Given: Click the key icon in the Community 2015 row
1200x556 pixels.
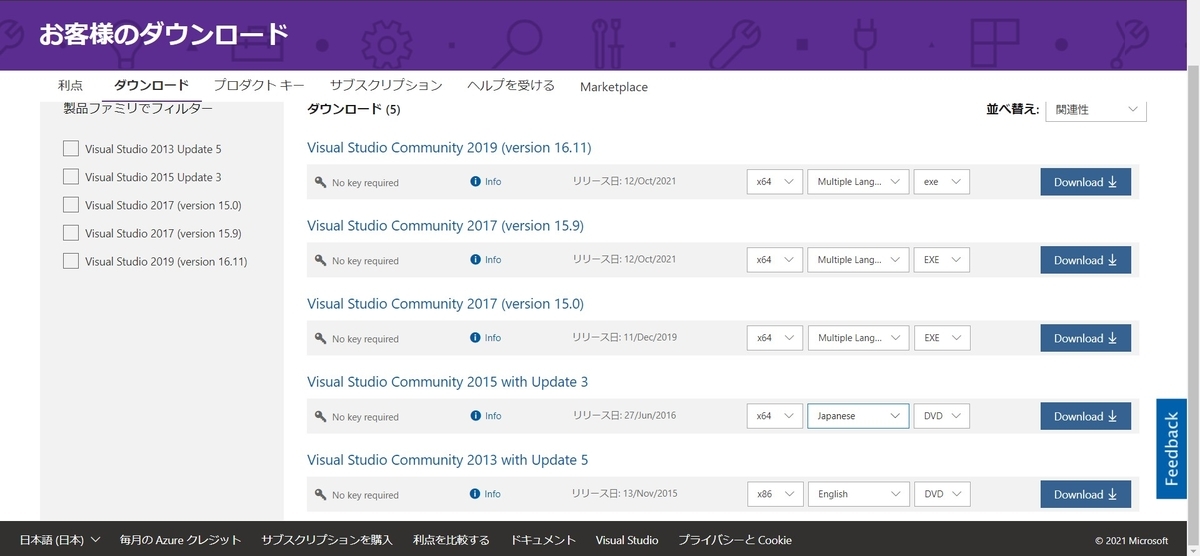Looking at the screenshot, I should pyautogui.click(x=320, y=416).
